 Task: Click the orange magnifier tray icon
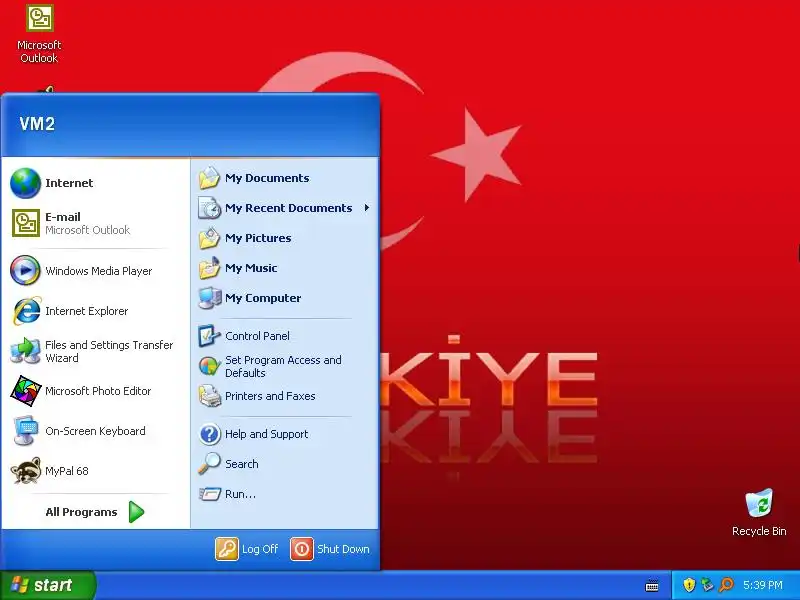726,585
